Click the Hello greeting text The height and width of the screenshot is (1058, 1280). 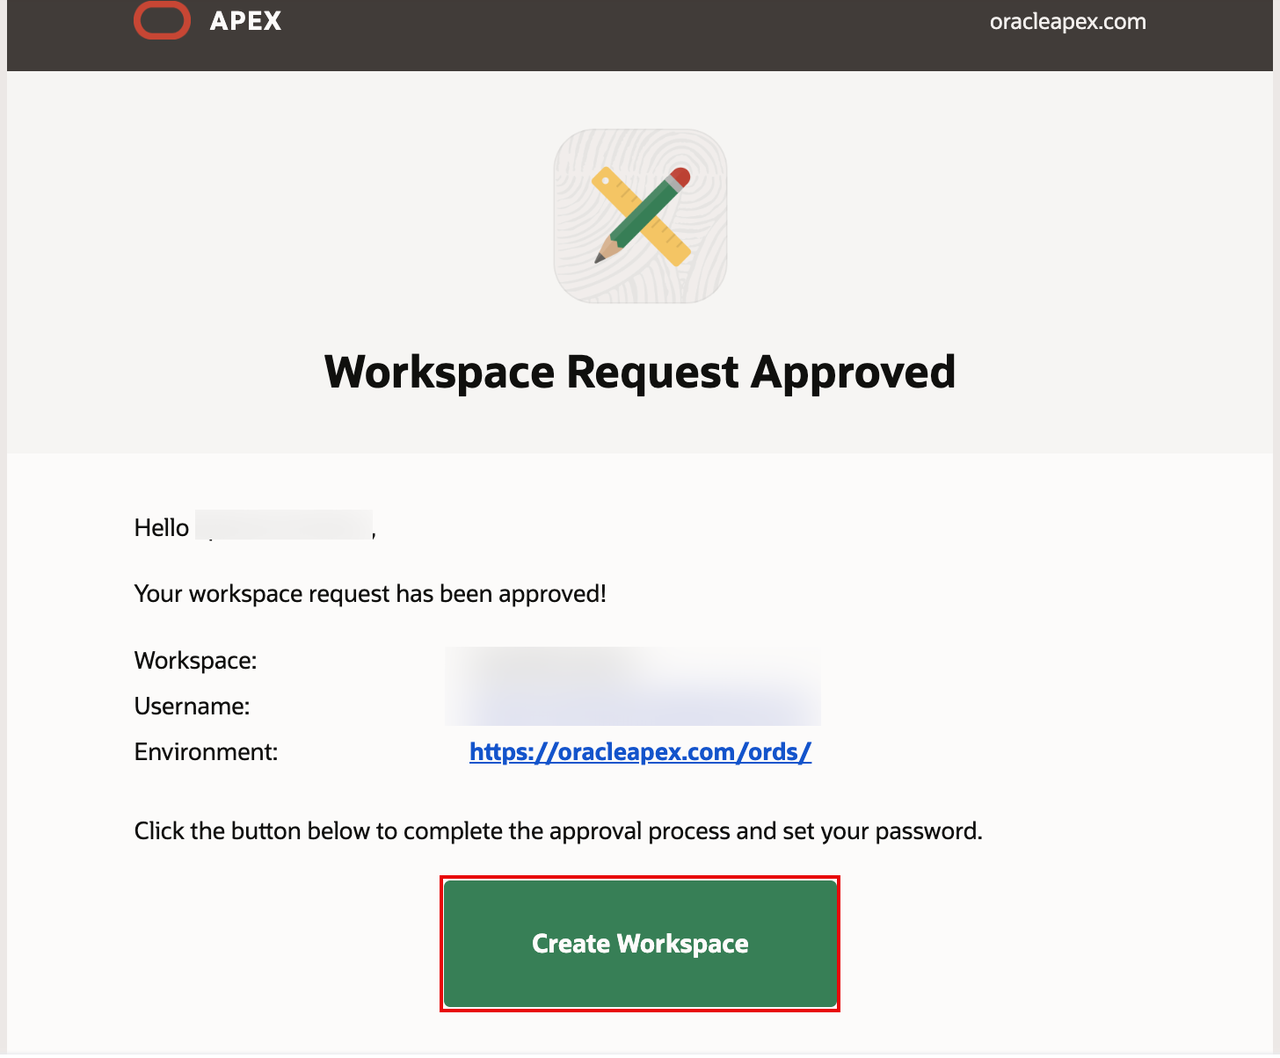pos(161,528)
